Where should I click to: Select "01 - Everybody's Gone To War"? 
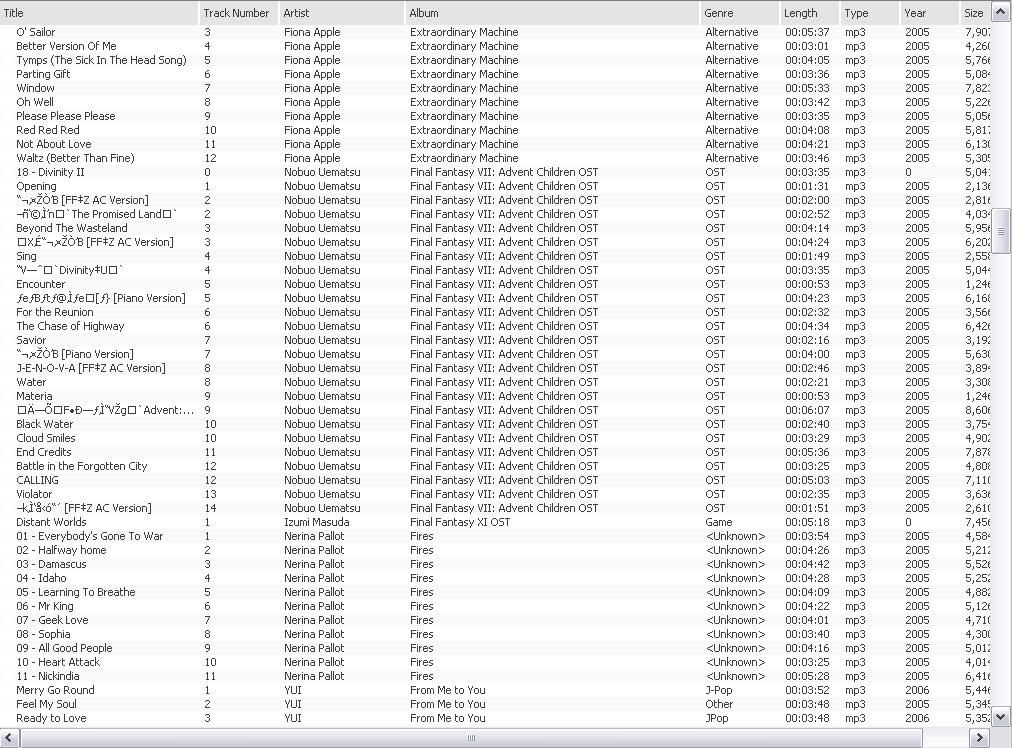point(90,536)
